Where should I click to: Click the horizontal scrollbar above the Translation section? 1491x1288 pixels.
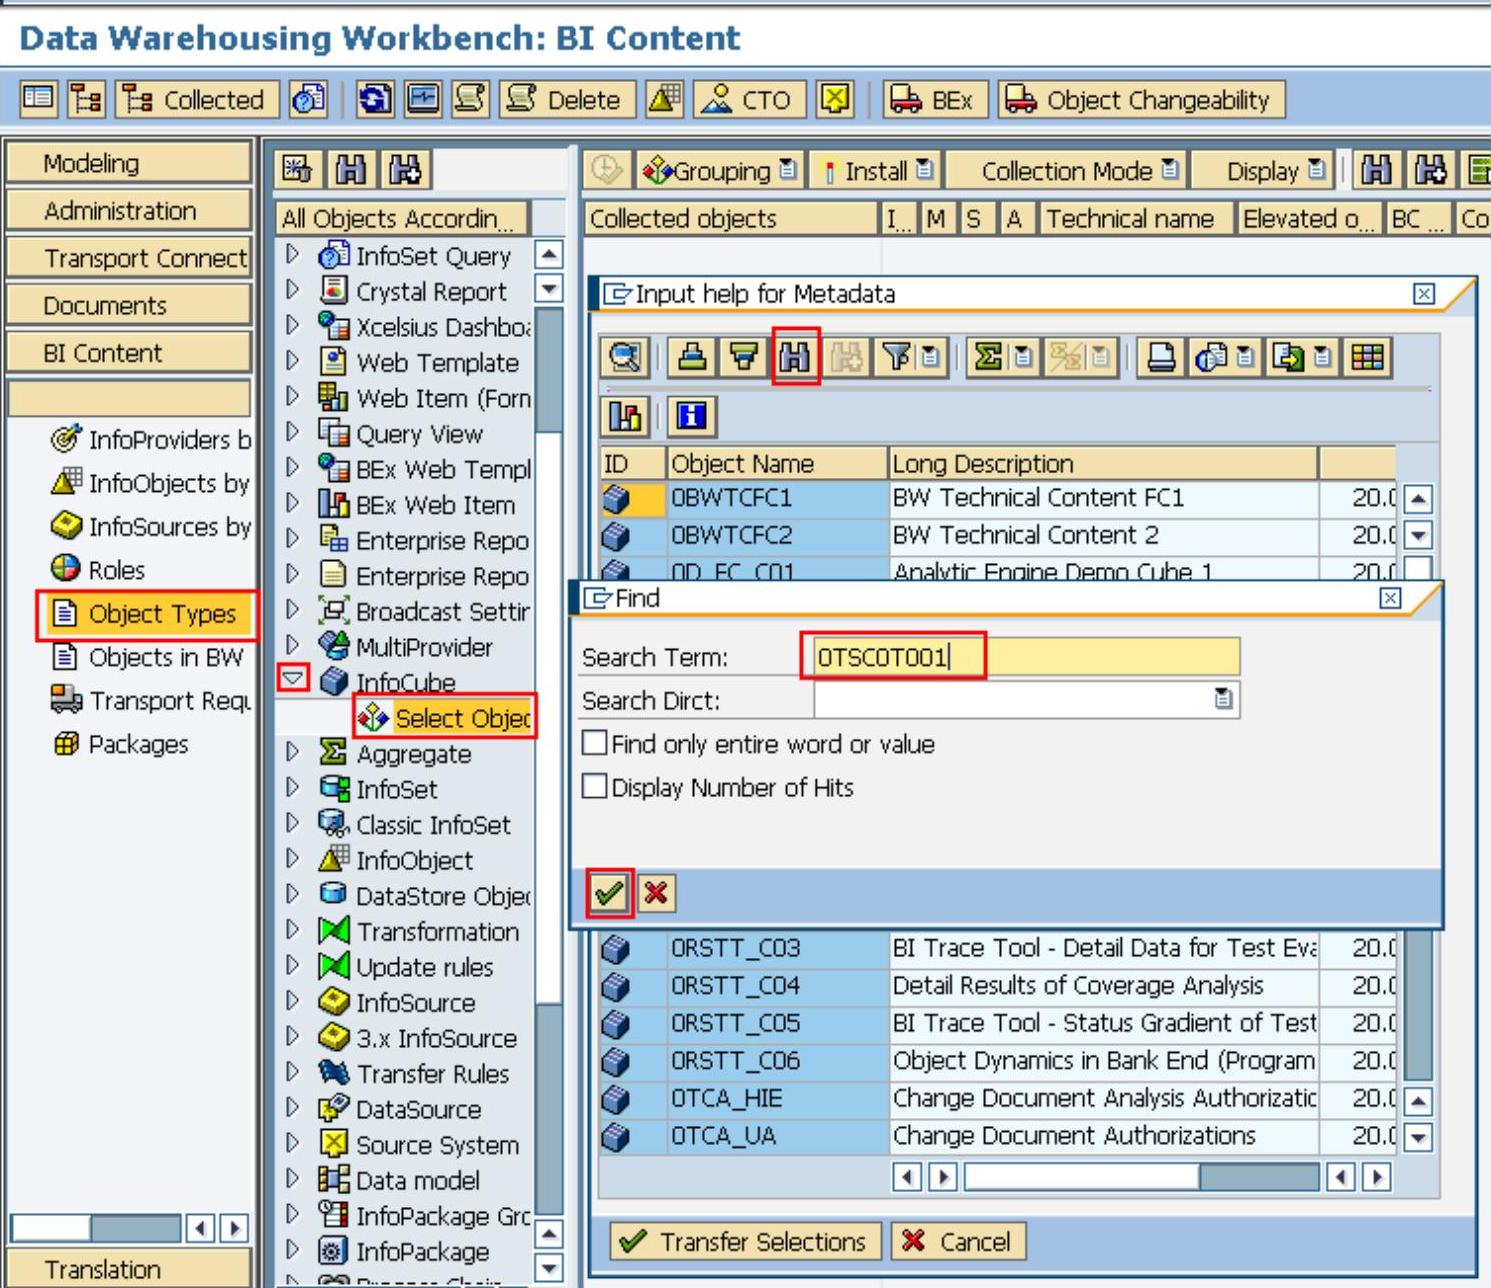click(129, 1227)
